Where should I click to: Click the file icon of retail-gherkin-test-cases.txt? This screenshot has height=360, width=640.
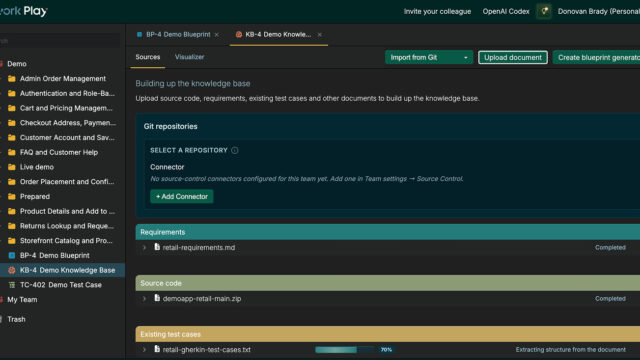(x=157, y=349)
